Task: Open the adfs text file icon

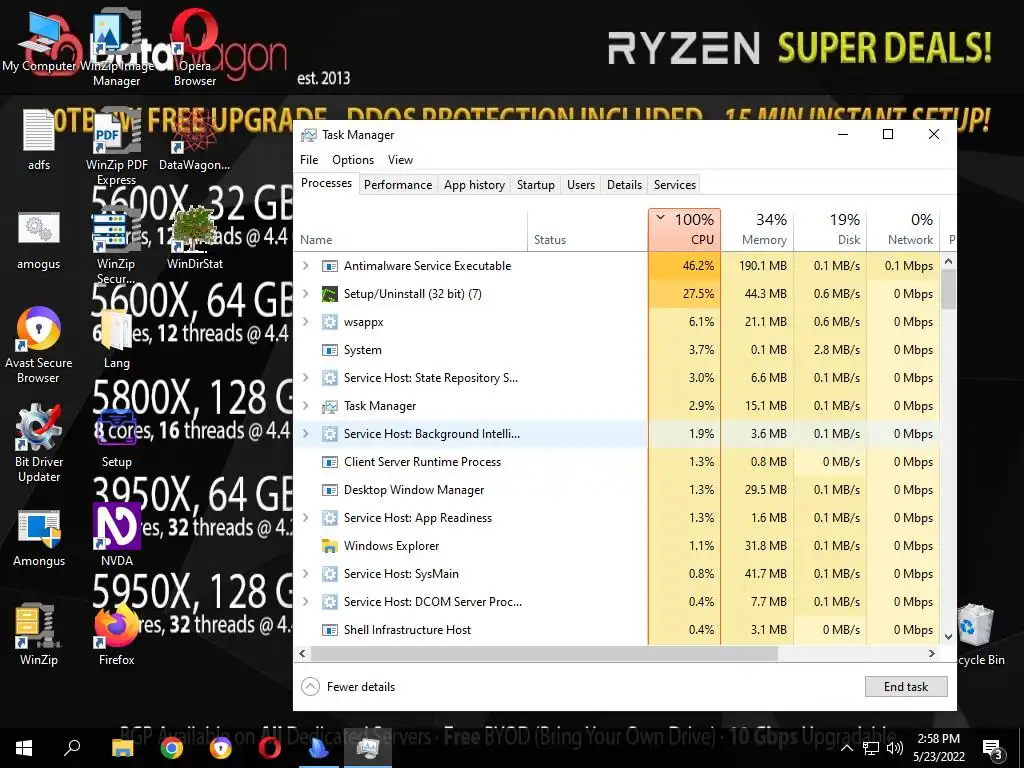Action: click(x=39, y=139)
